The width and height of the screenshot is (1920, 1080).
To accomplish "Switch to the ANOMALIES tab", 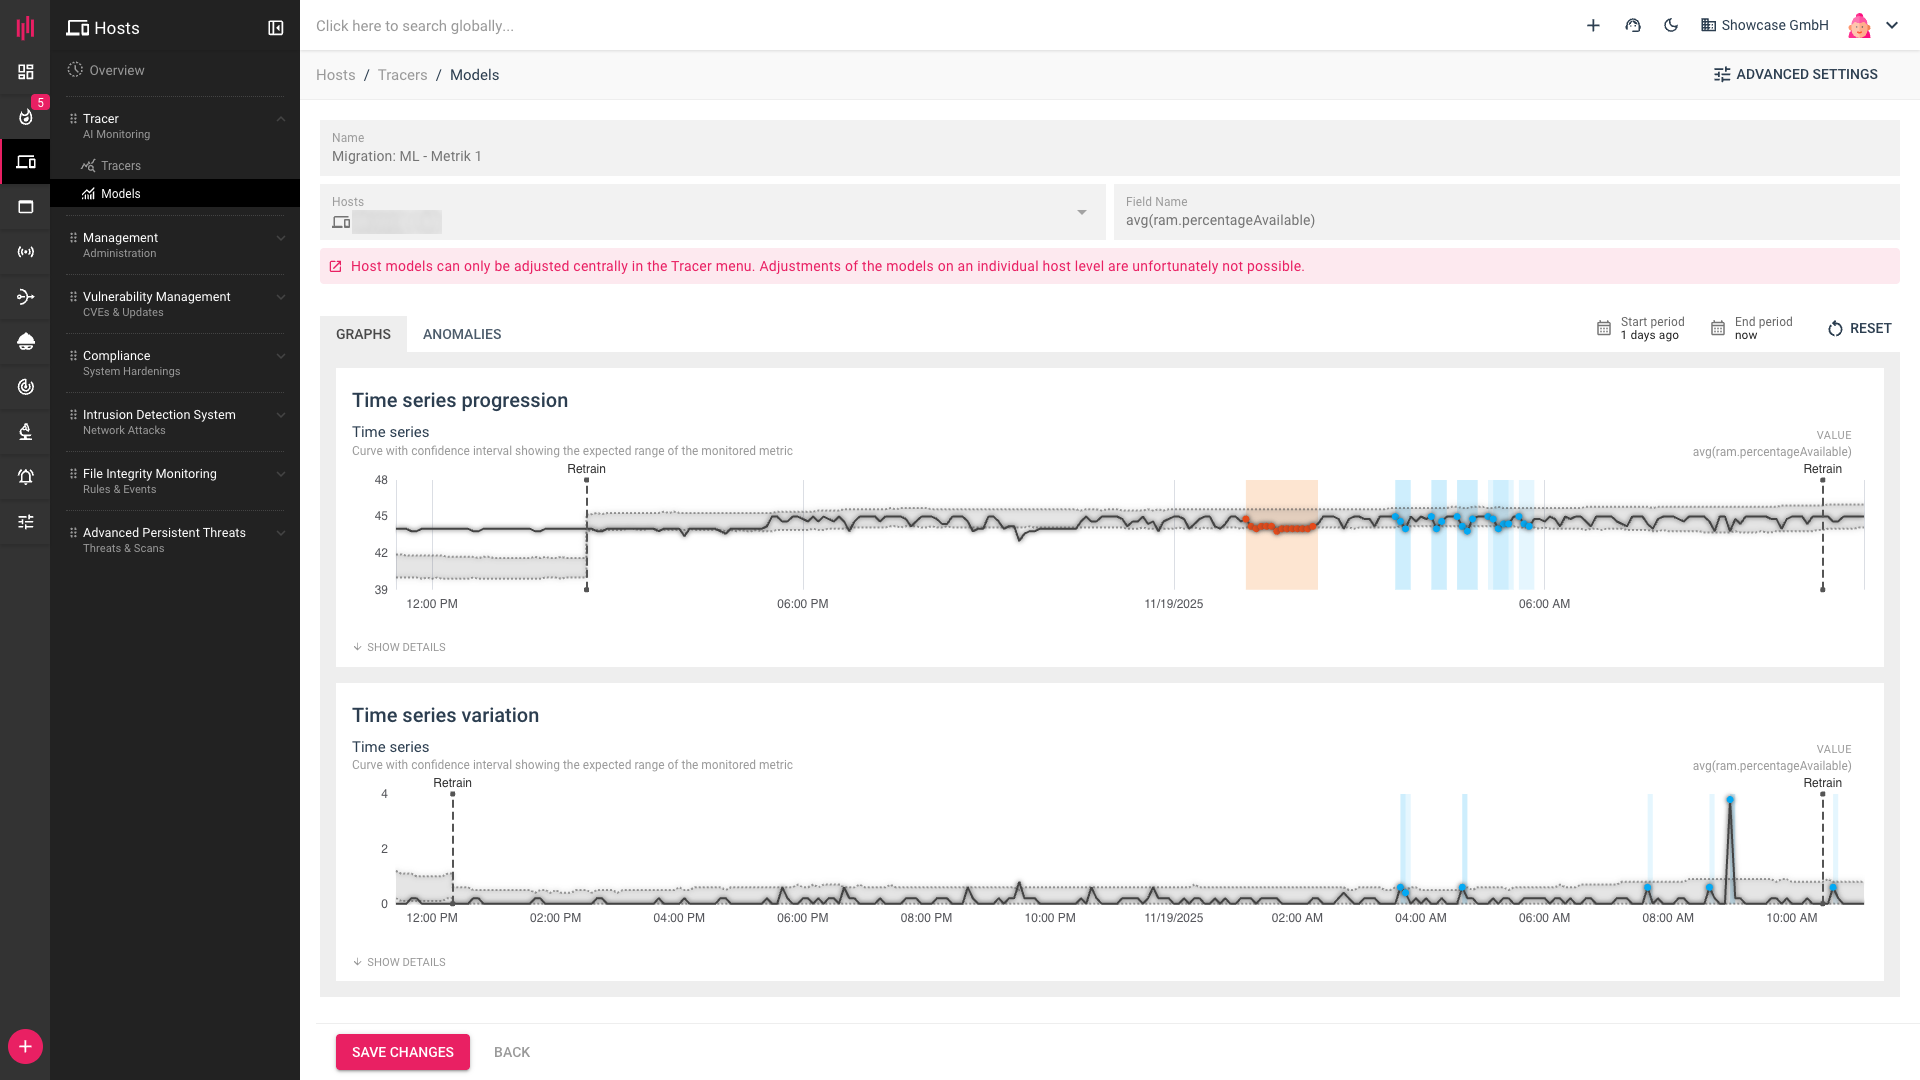I will [x=462, y=334].
